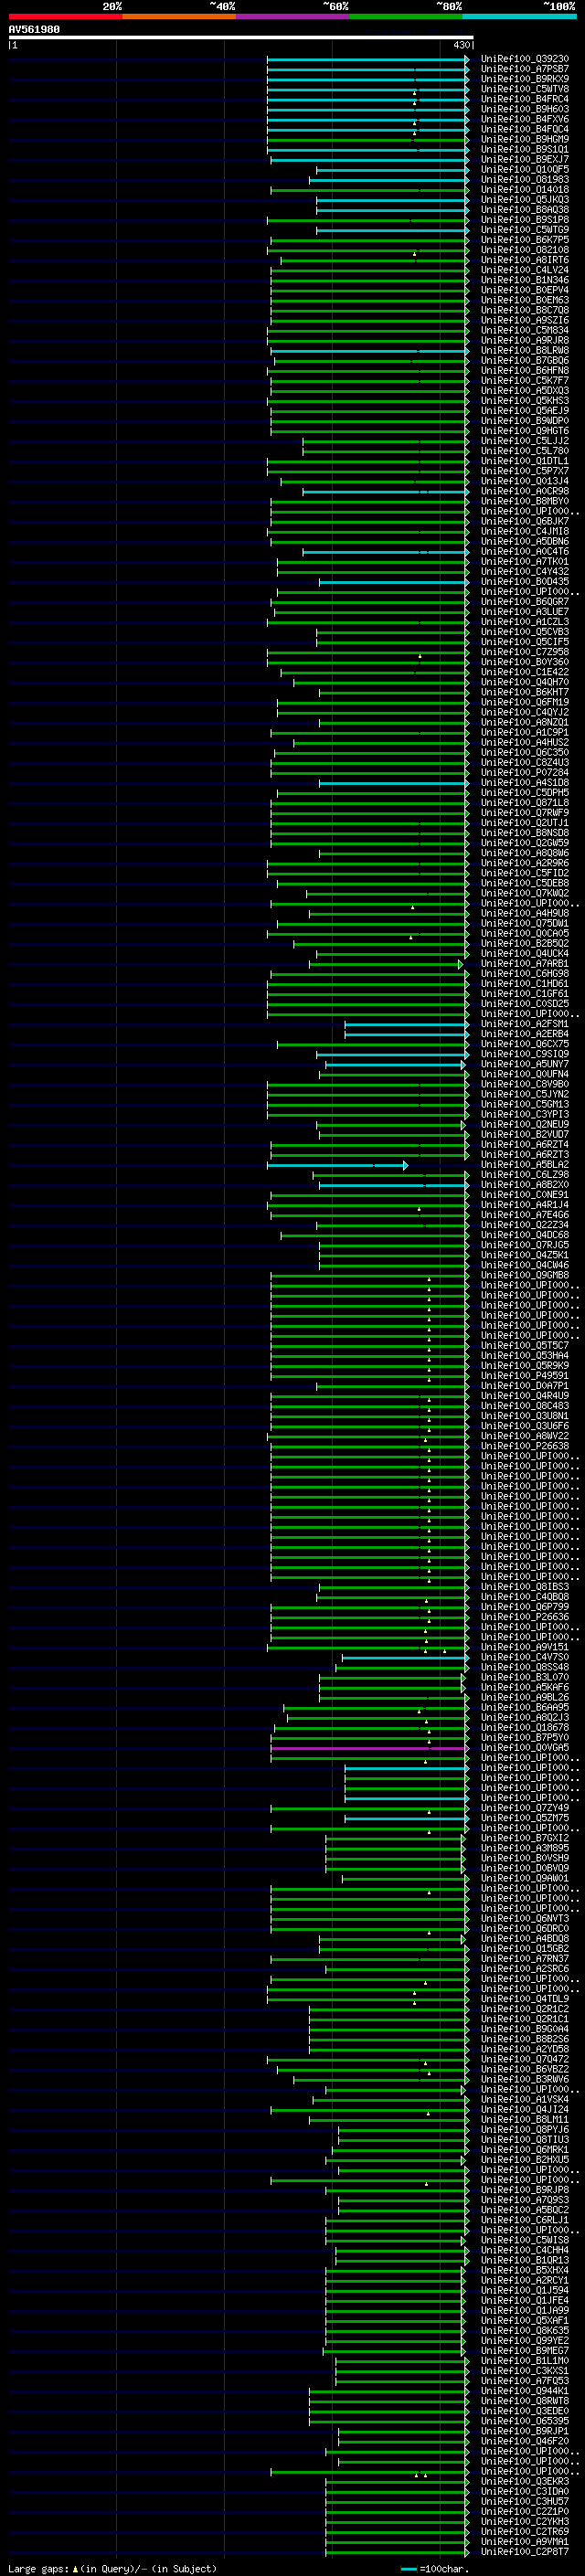Open hit label UniRef100_C4LV24

(x=524, y=271)
